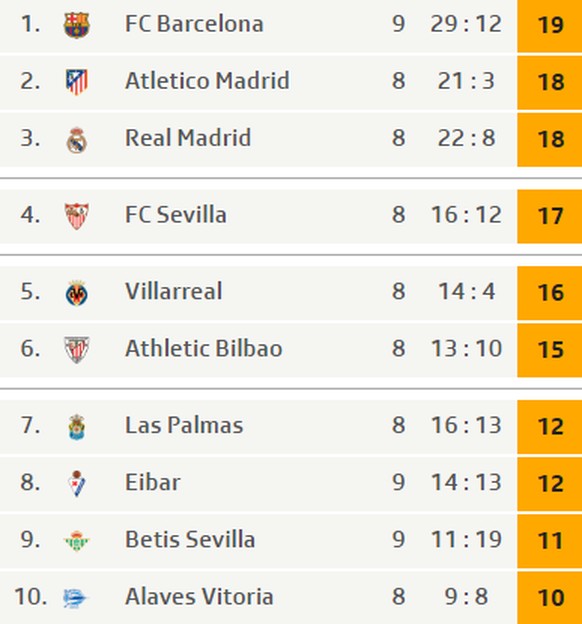
Task: Select the Real Madrid team name
Action: (x=188, y=138)
